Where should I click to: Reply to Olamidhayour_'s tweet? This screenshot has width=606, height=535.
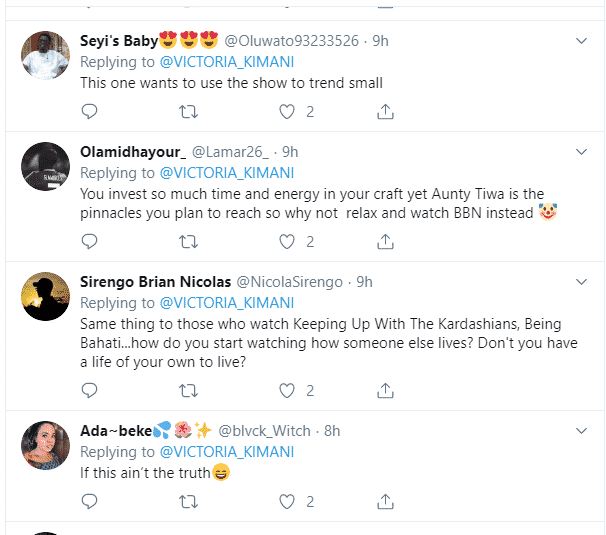tap(89, 241)
